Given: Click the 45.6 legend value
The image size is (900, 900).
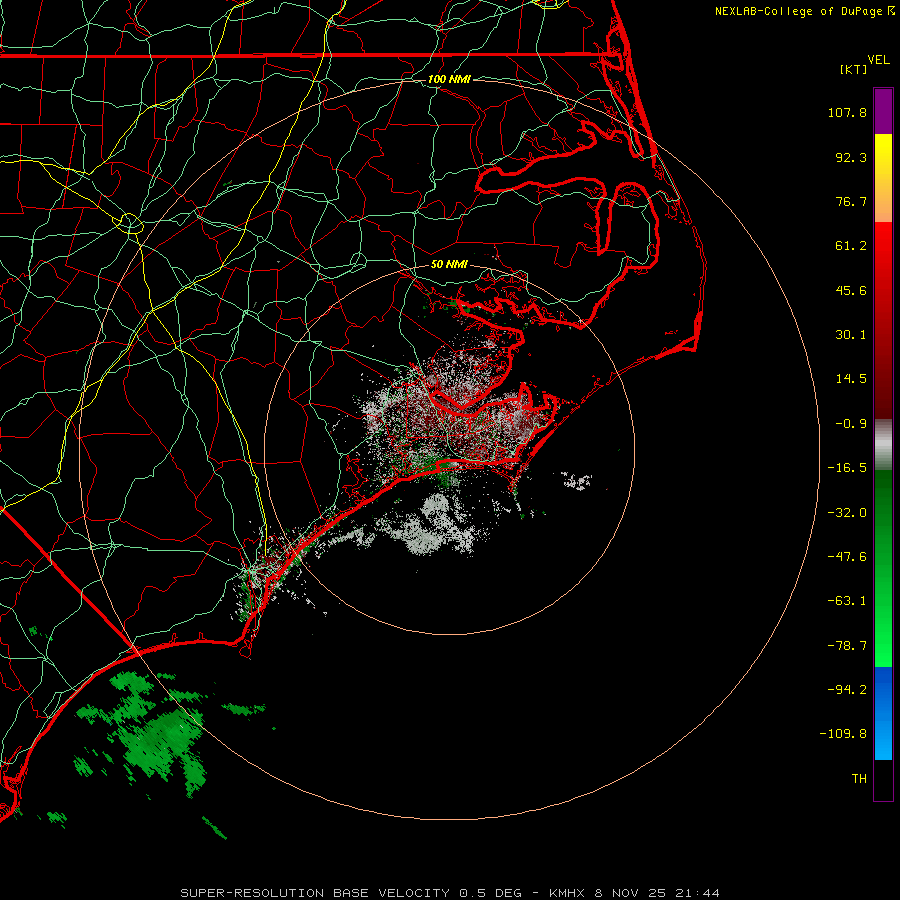Looking at the screenshot, I should (x=851, y=290).
